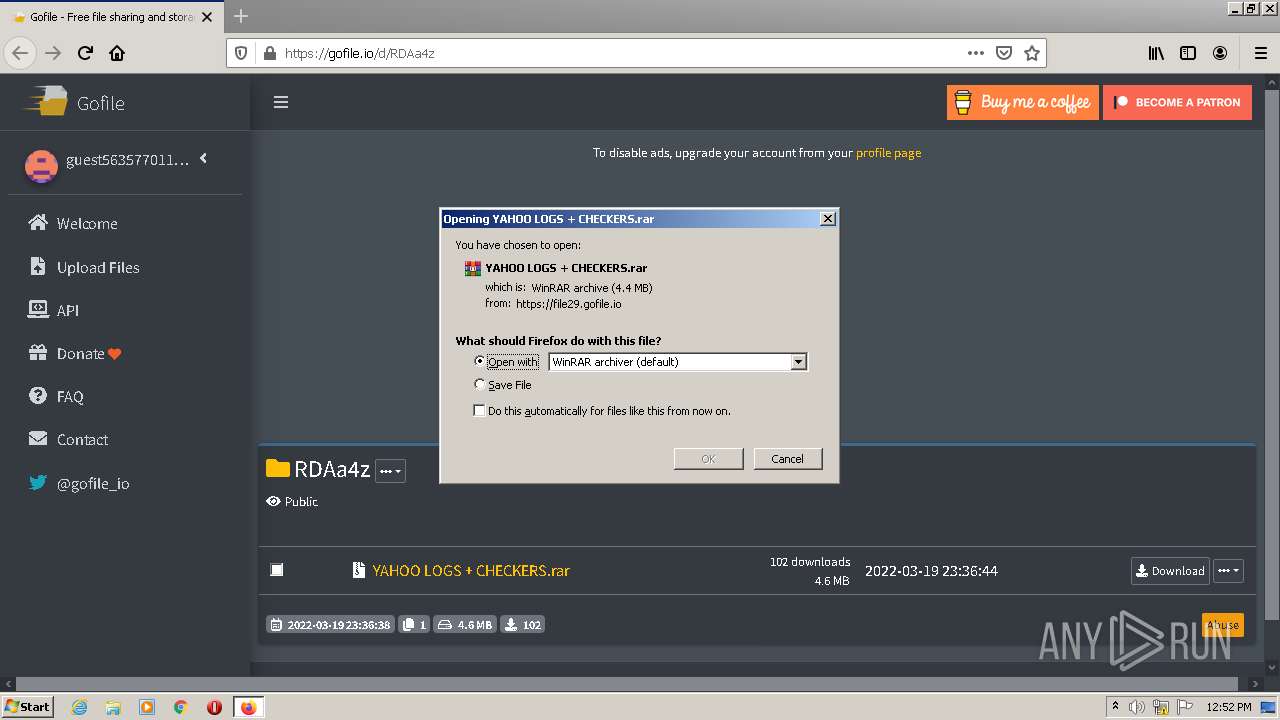The width and height of the screenshot is (1280, 720).
Task: Open File Explorer from the taskbar
Action: coord(113,707)
